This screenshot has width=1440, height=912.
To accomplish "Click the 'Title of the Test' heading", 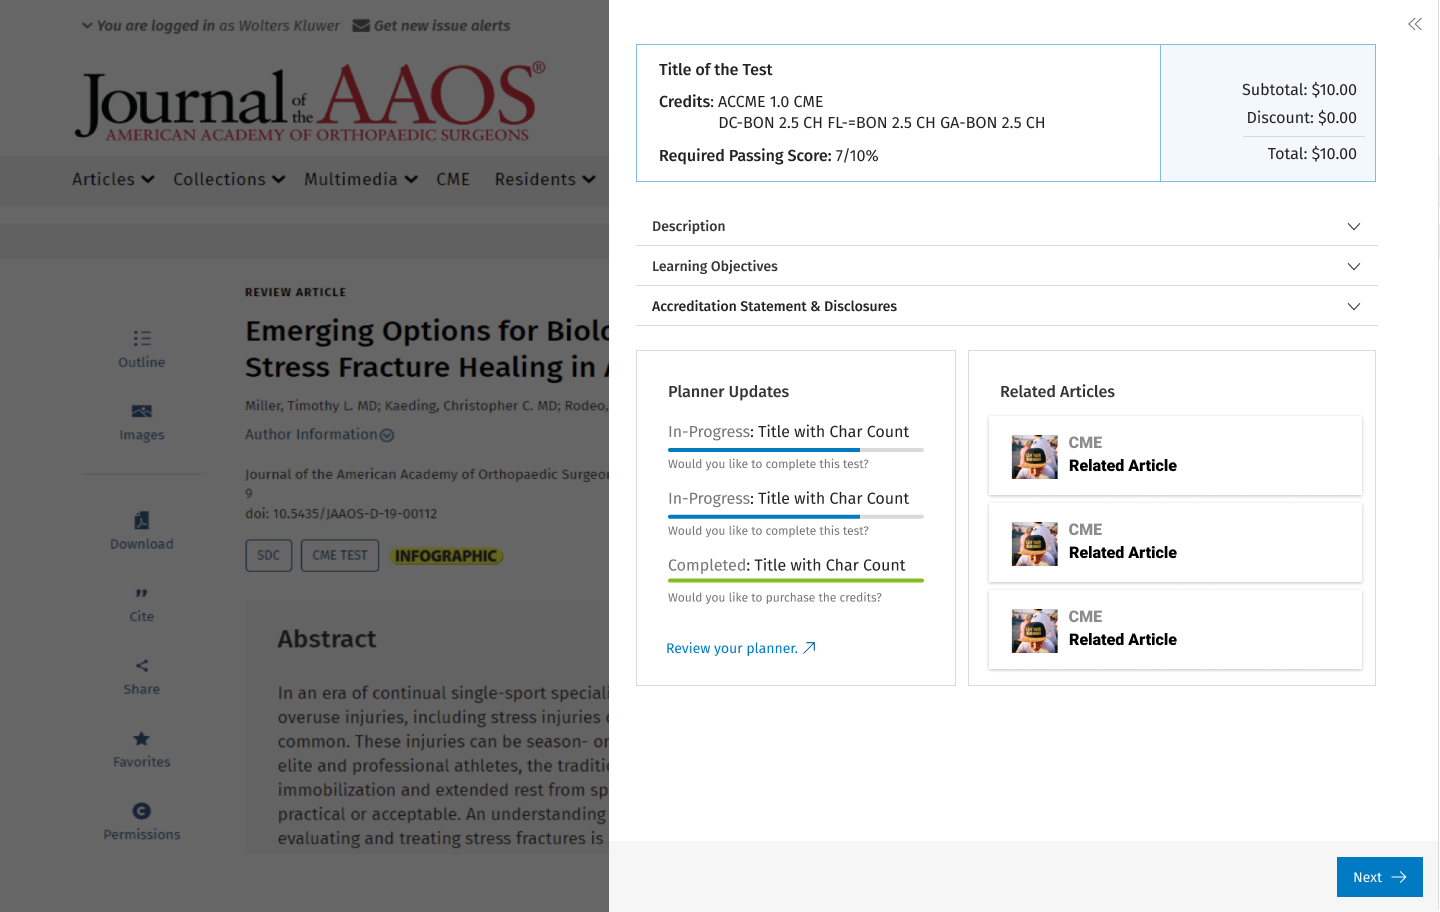I will click(x=715, y=69).
